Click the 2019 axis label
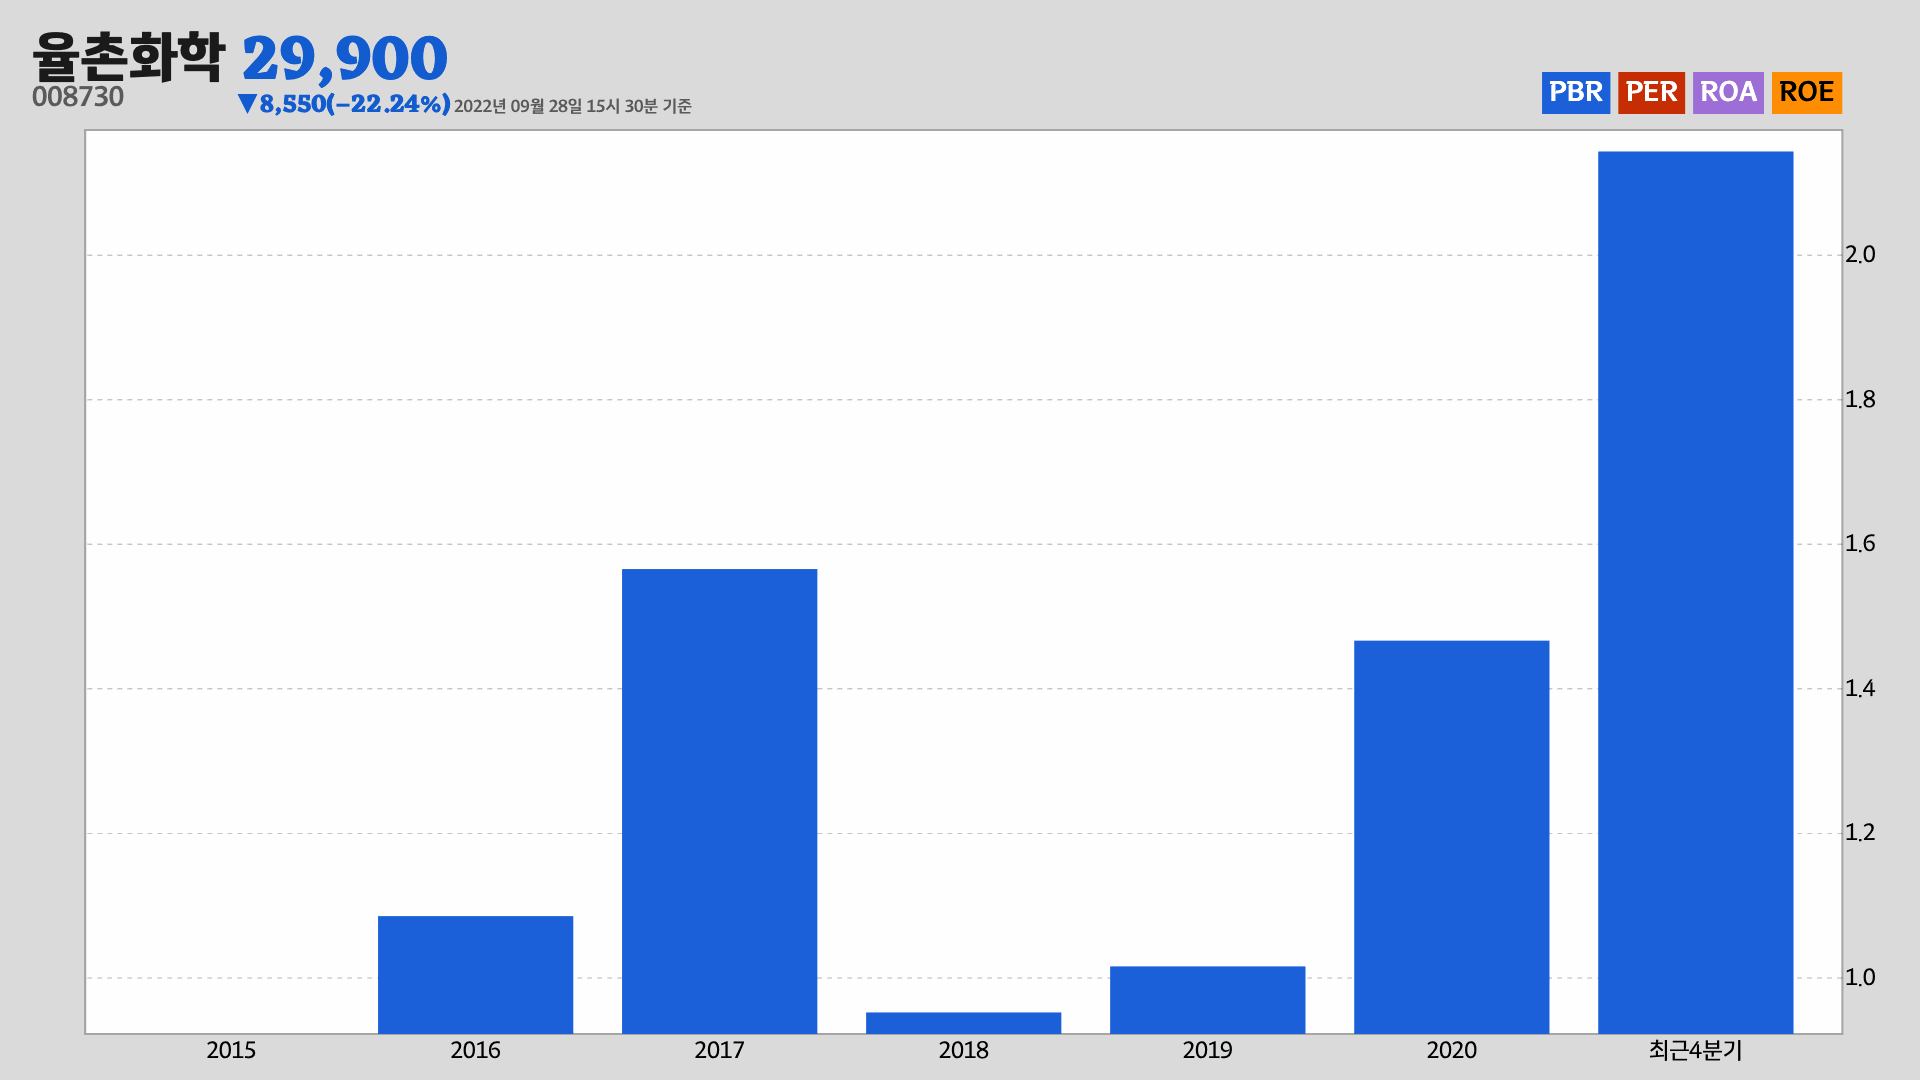 point(1207,1050)
